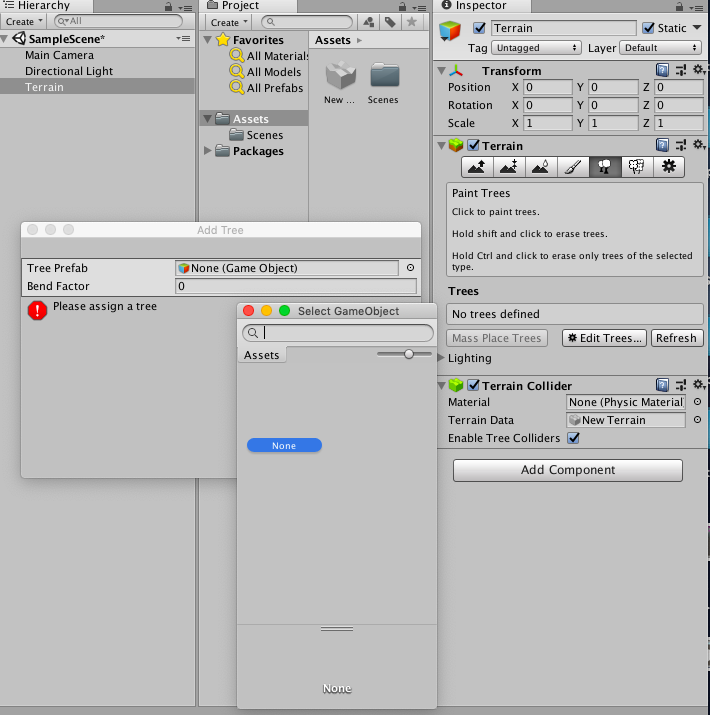This screenshot has width=710, height=715.
Task: Open Transform preset selector icon
Action: tap(681, 70)
